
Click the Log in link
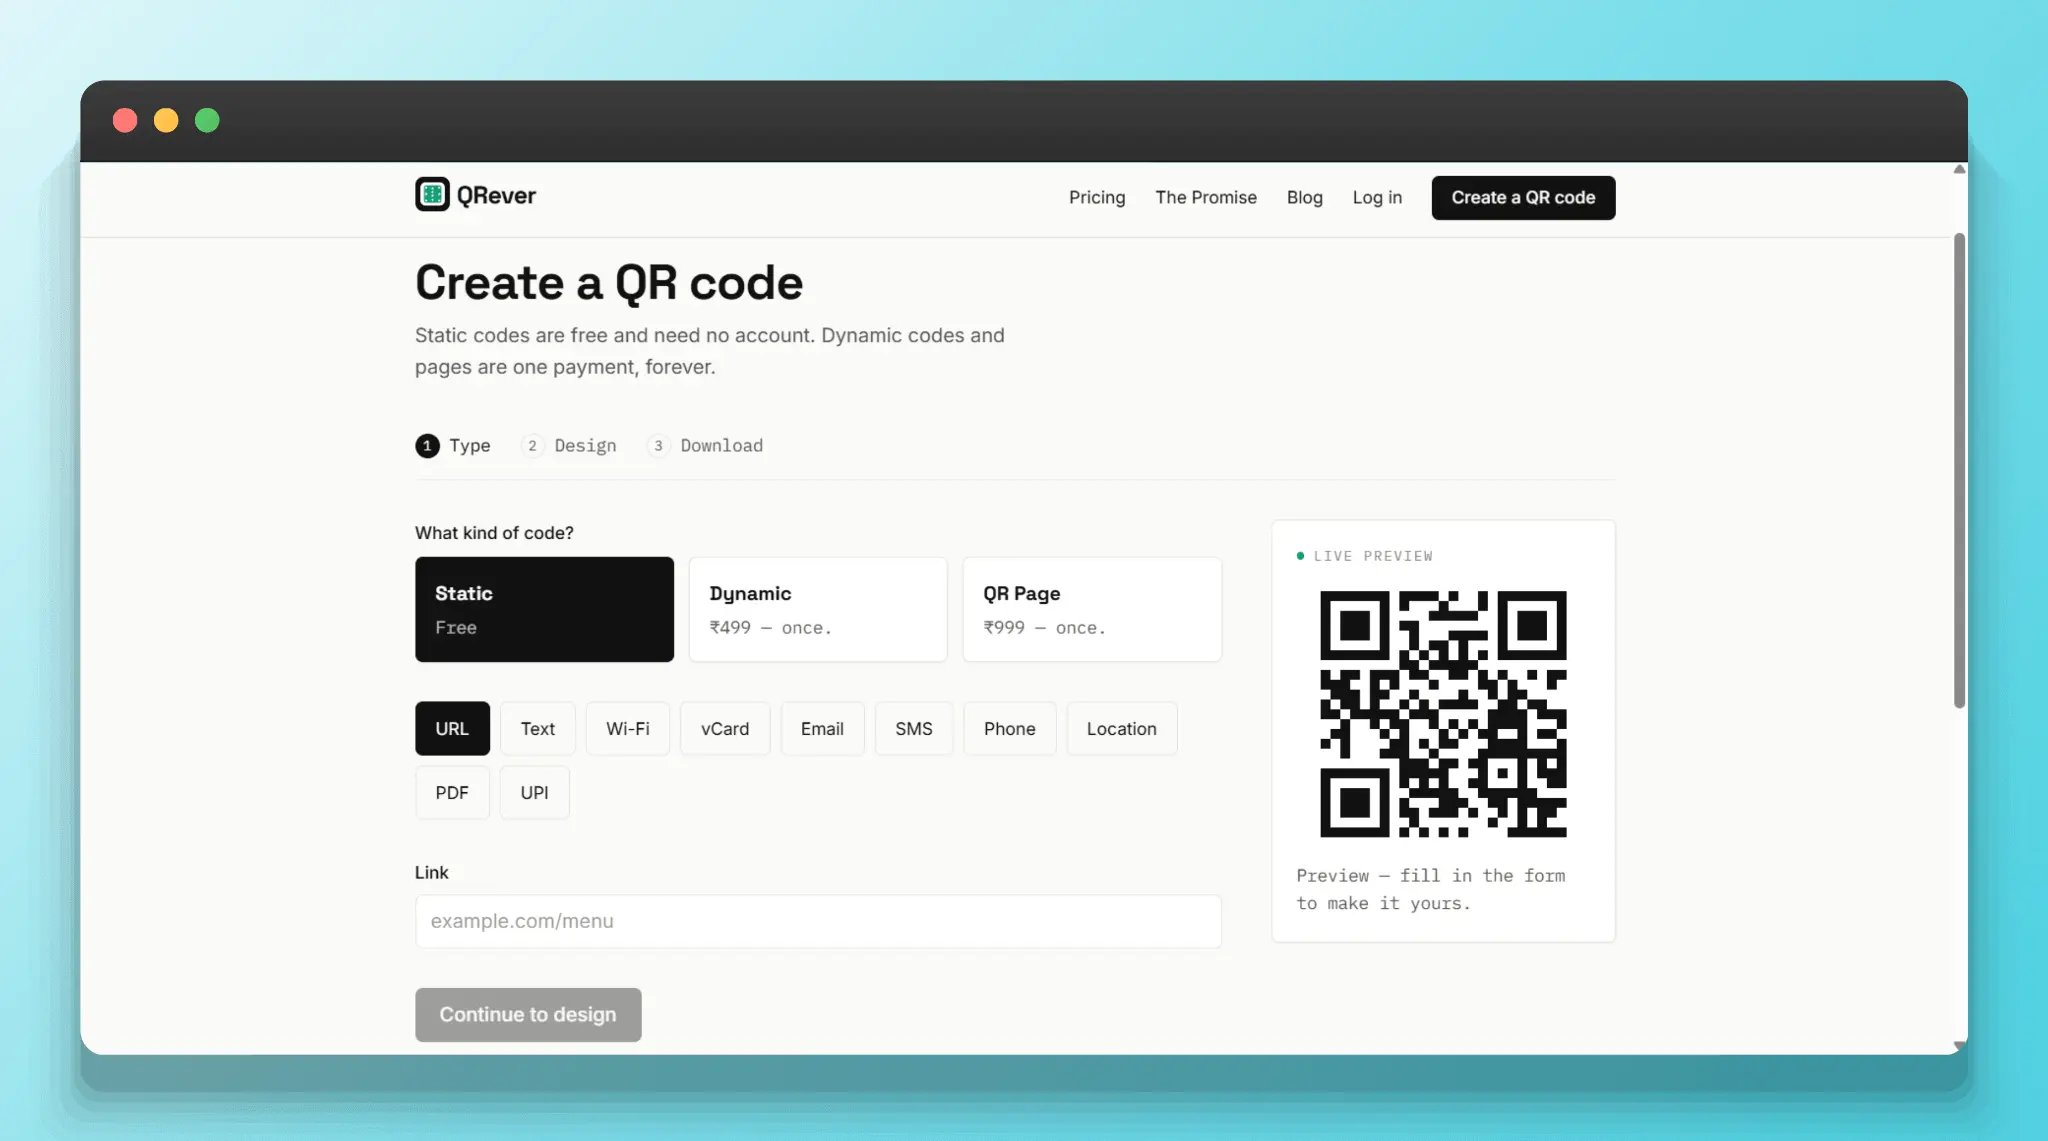[1377, 197]
